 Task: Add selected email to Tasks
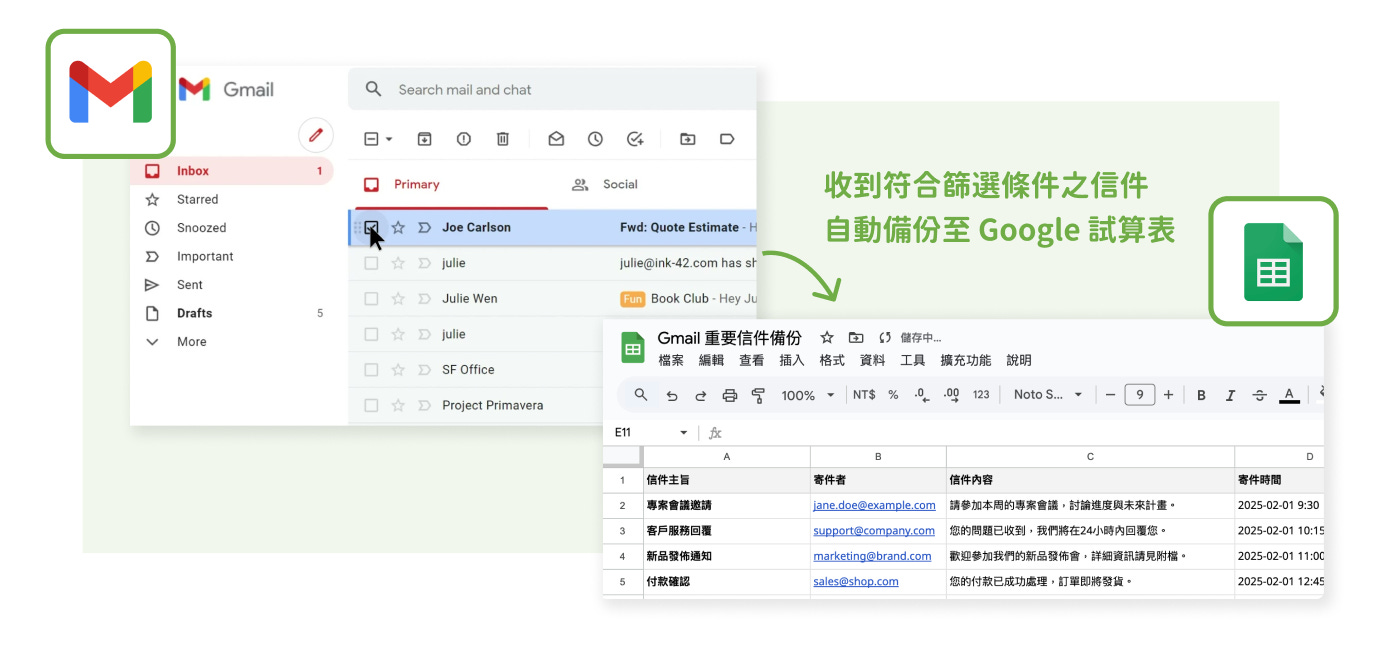pos(635,138)
